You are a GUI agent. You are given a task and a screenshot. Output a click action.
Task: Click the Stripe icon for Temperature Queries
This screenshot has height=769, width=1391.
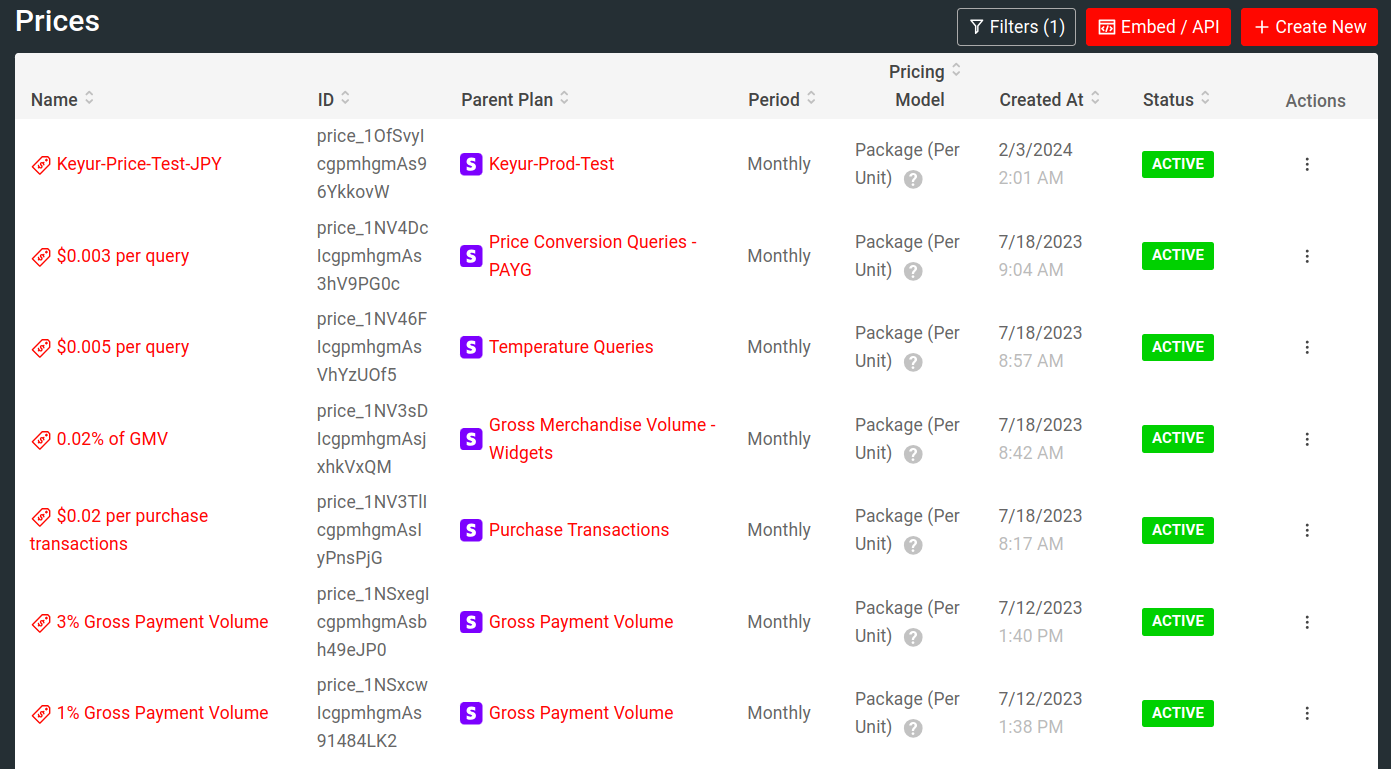pos(471,347)
